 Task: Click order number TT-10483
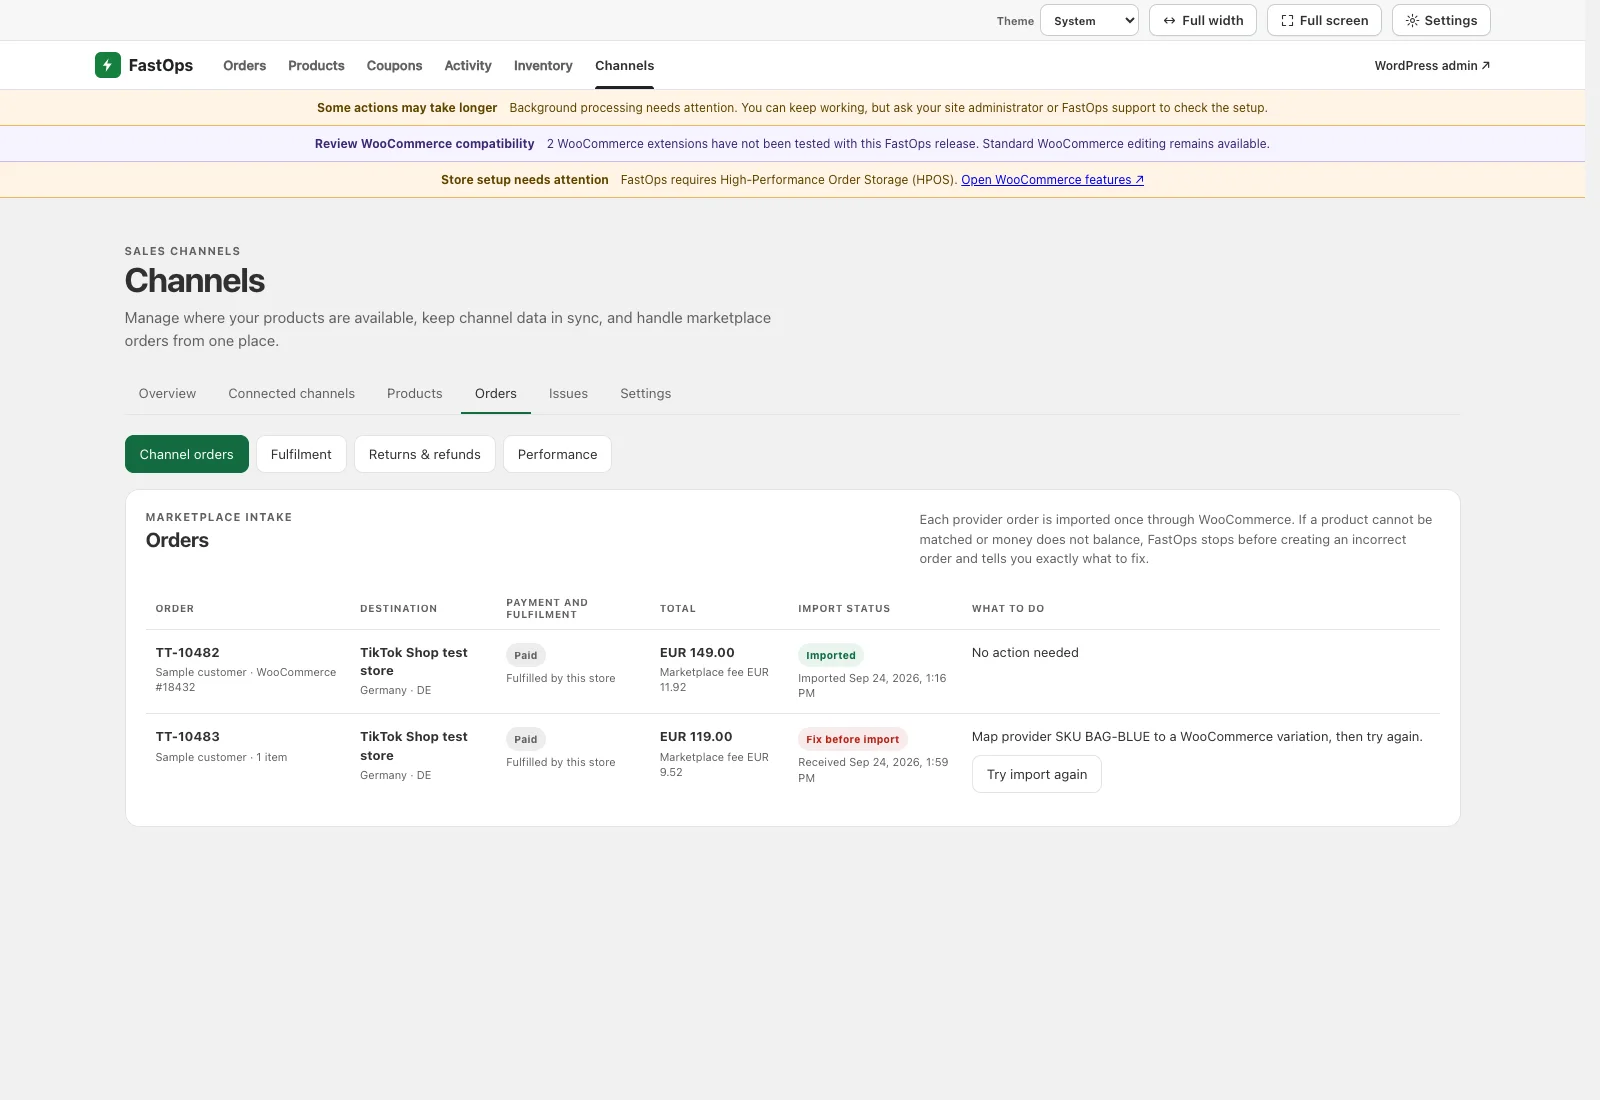coord(187,736)
